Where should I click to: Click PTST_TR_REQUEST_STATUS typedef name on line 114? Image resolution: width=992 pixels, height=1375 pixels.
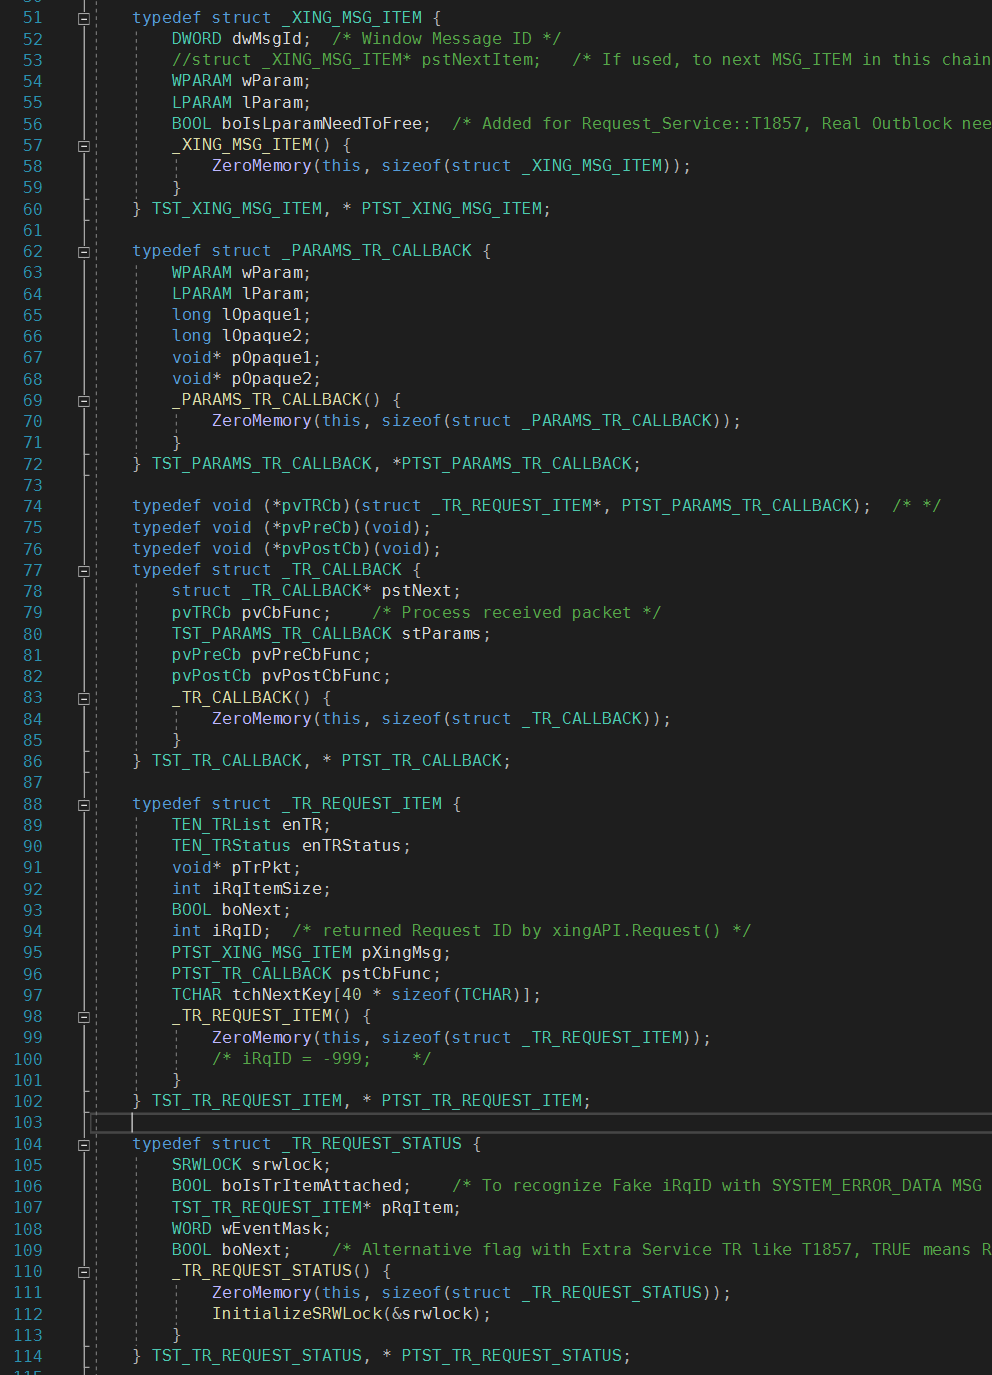coord(511,1356)
